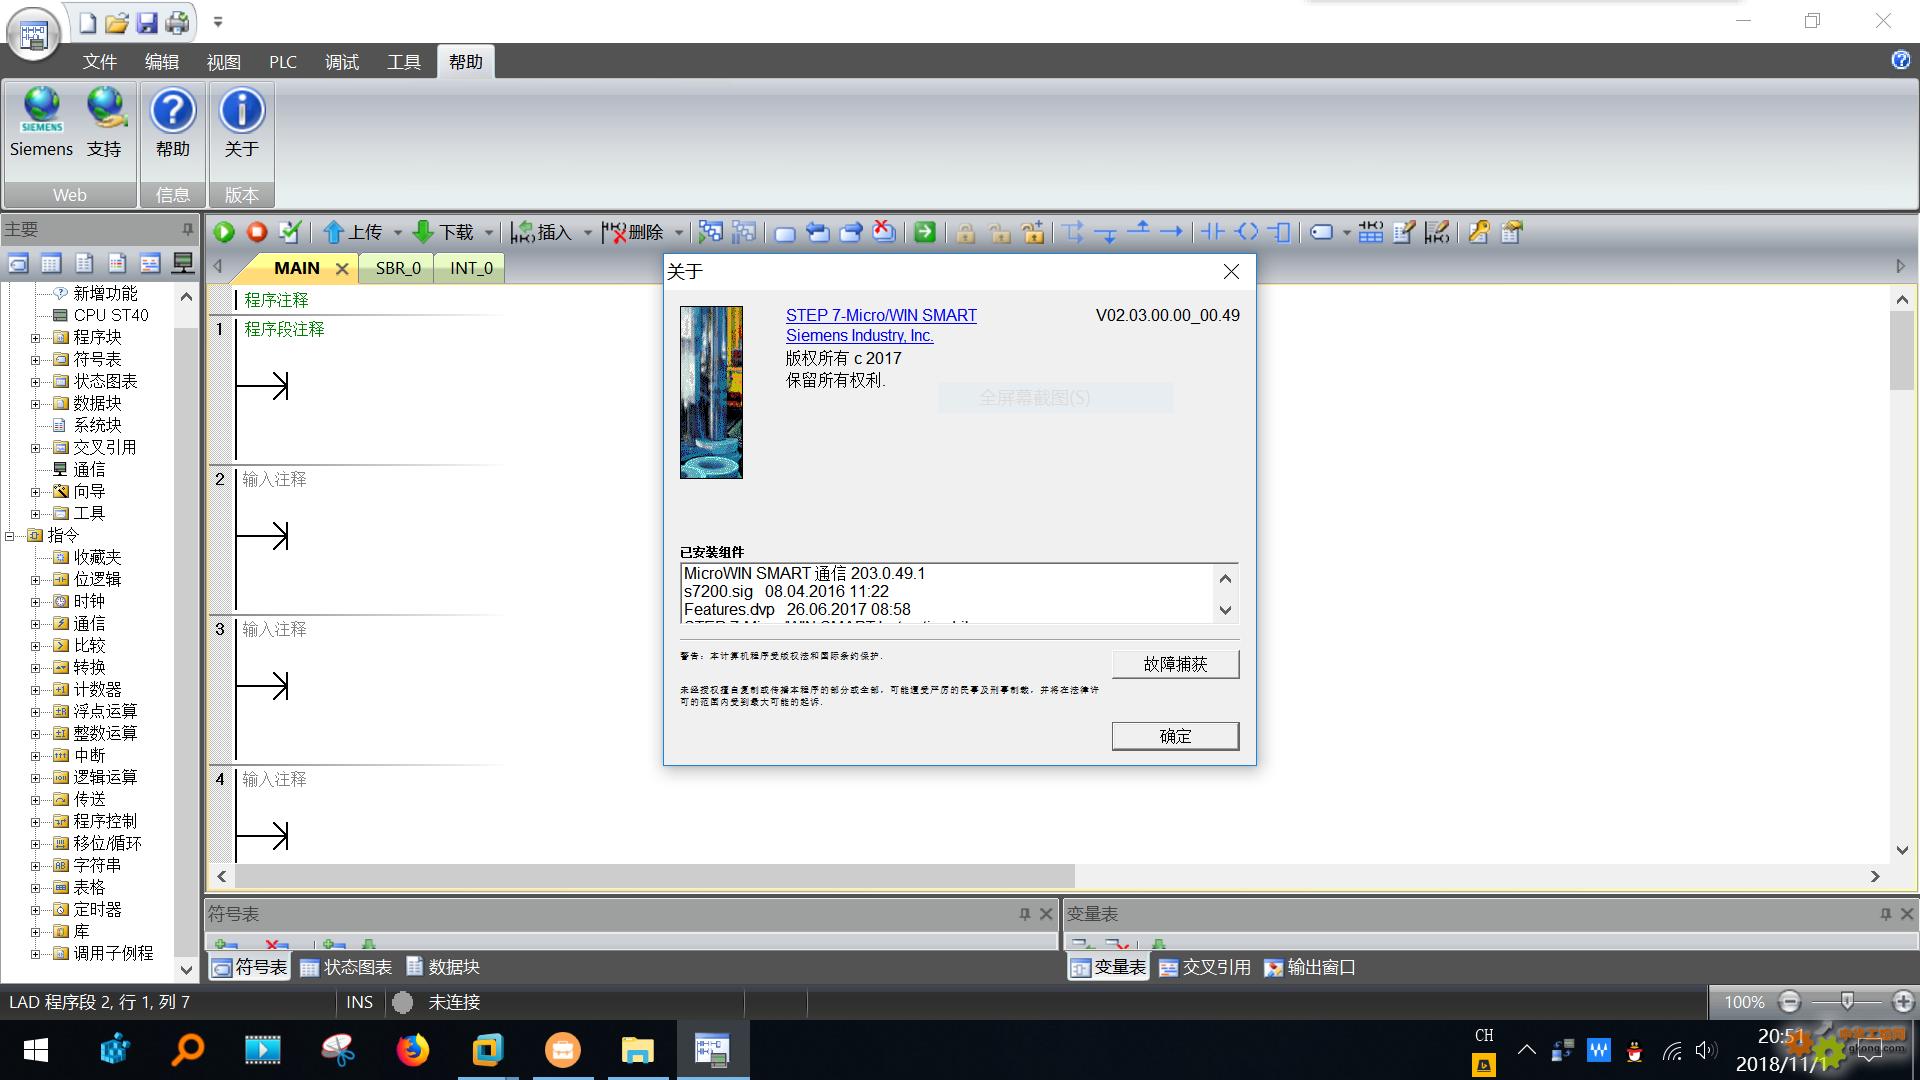Open Windows Start menu
Image resolution: width=1920 pixels, height=1080 pixels.
[x=35, y=1050]
